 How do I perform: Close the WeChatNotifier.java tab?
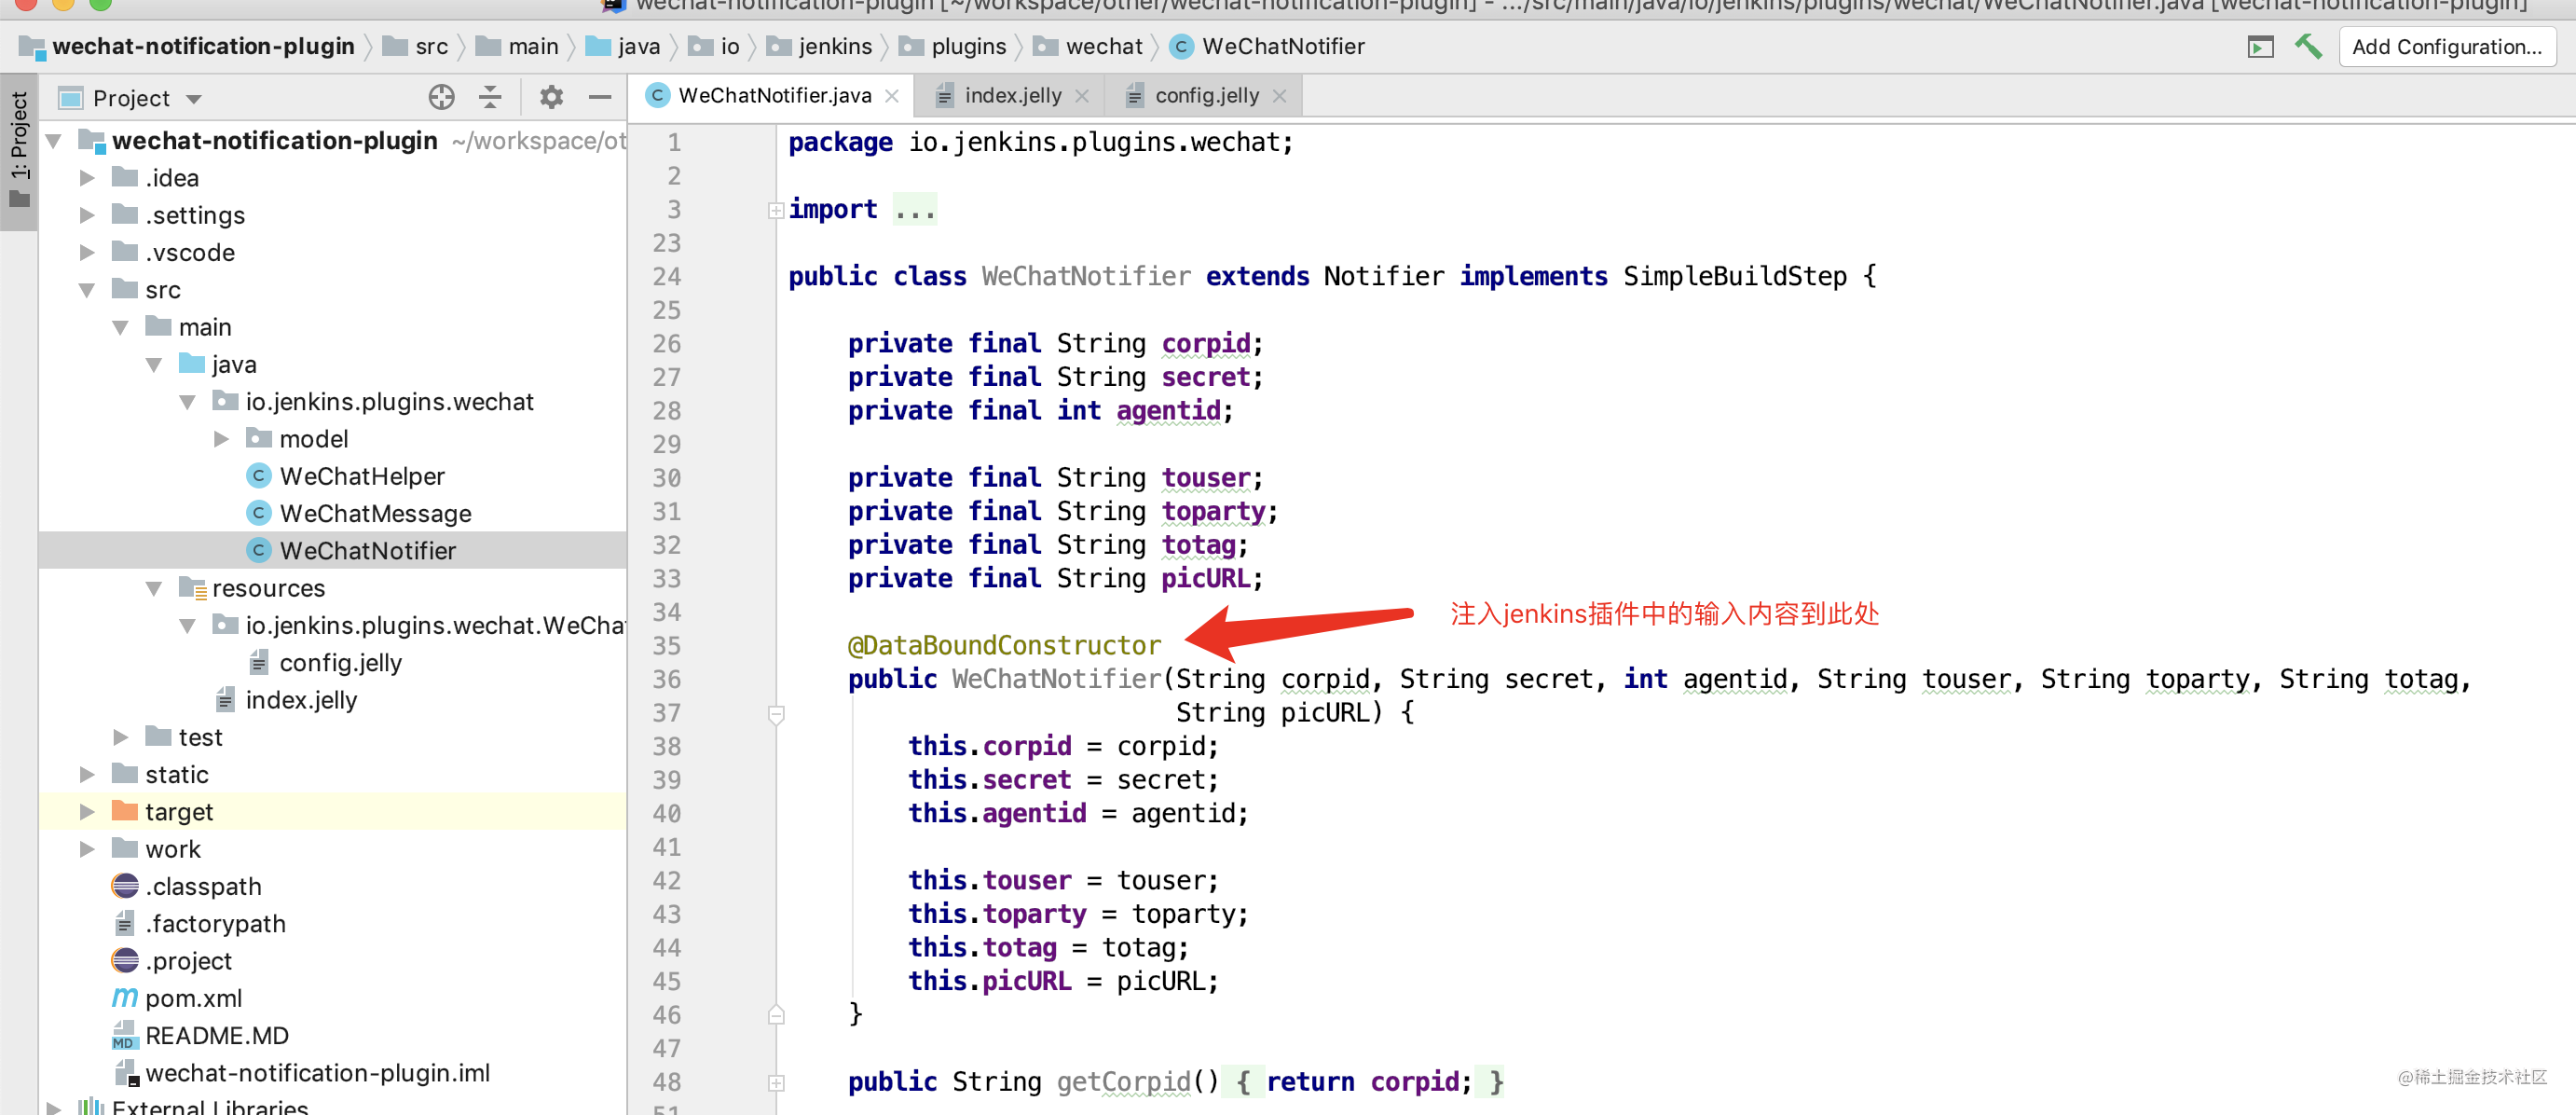[x=892, y=96]
